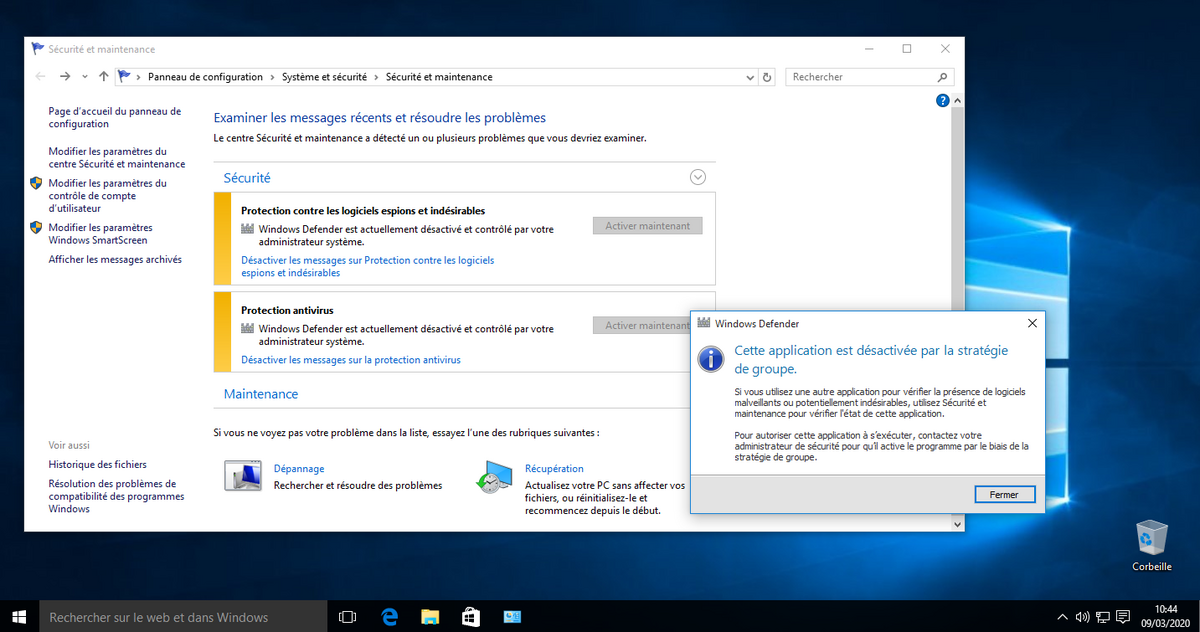Click the Dépannage computer icon
The image size is (1200, 632).
[x=243, y=477]
